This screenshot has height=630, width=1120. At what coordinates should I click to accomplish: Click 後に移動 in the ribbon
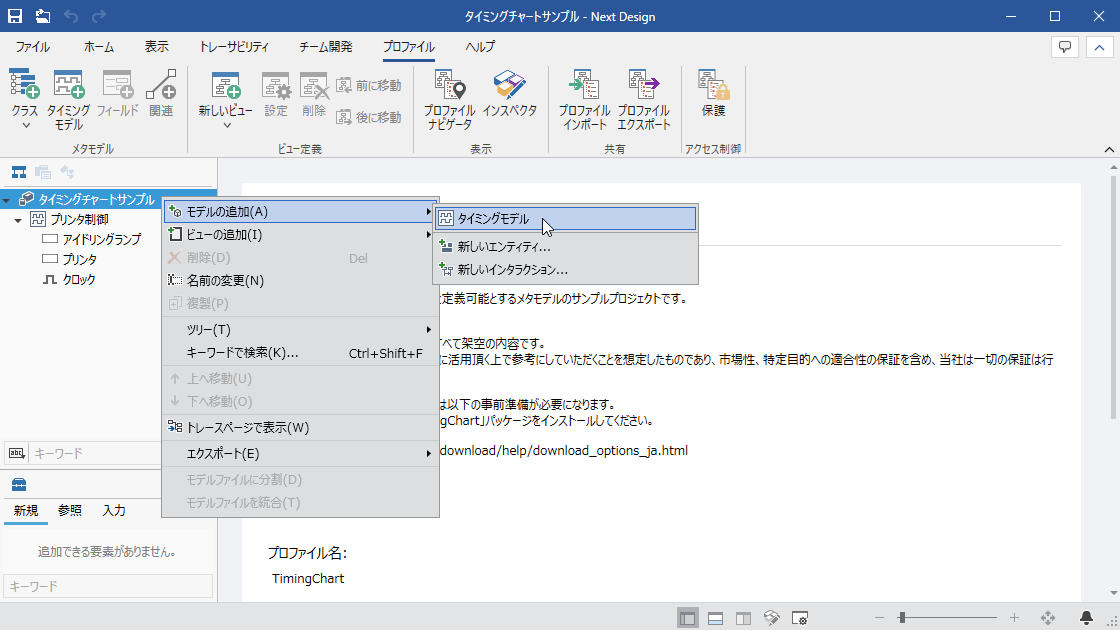(369, 117)
